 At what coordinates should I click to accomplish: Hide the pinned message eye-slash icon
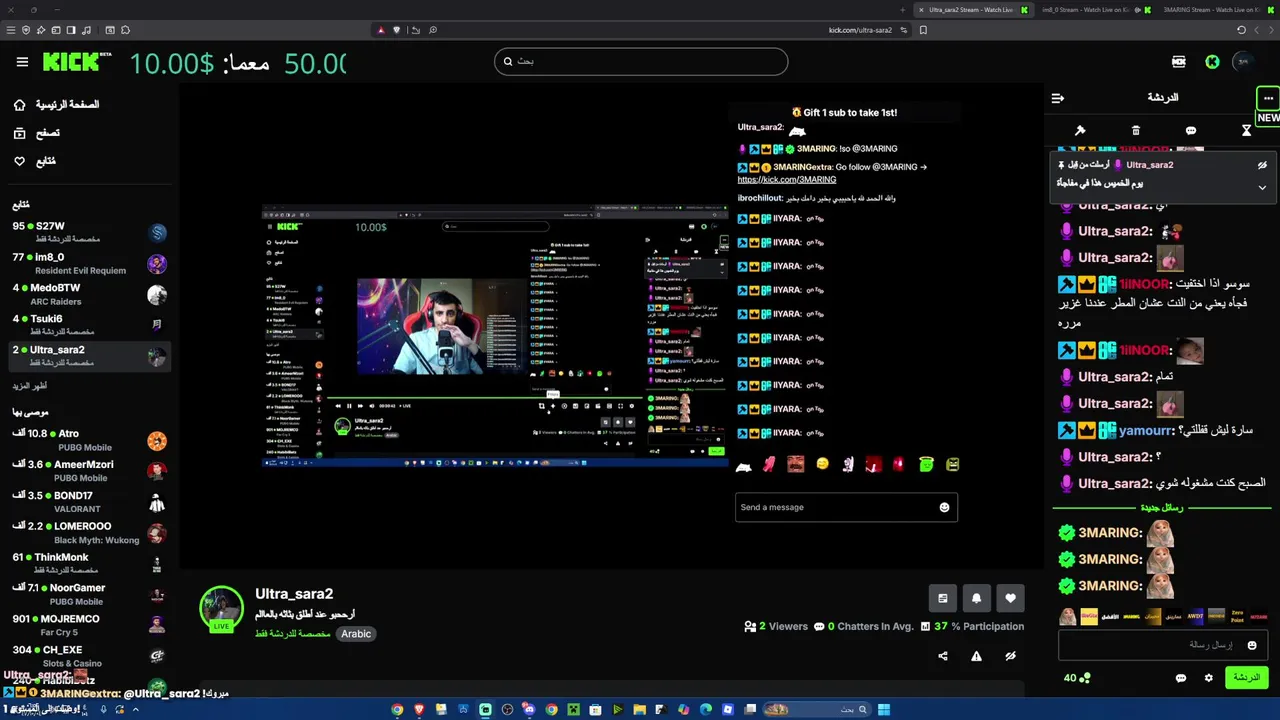[x=1262, y=165]
